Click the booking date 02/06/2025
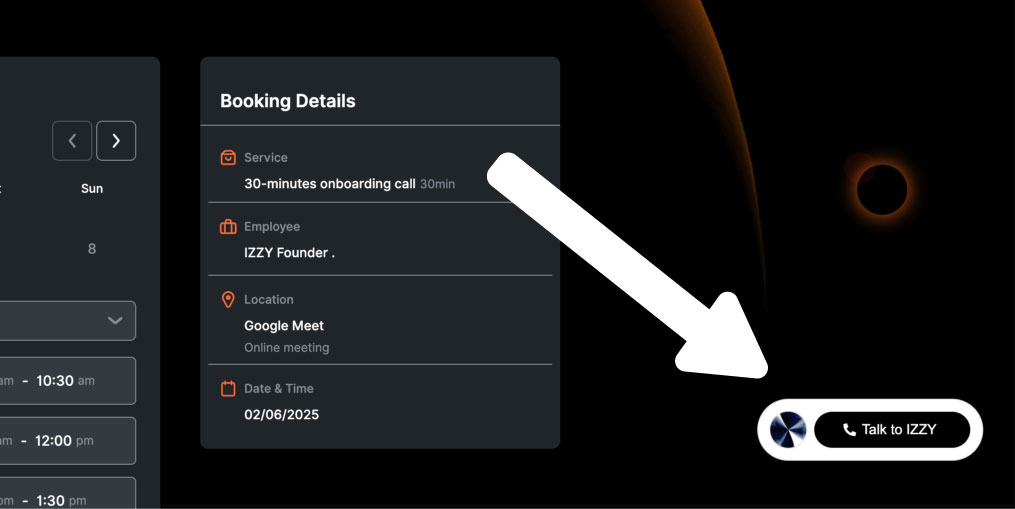1015x509 pixels. pyautogui.click(x=282, y=414)
